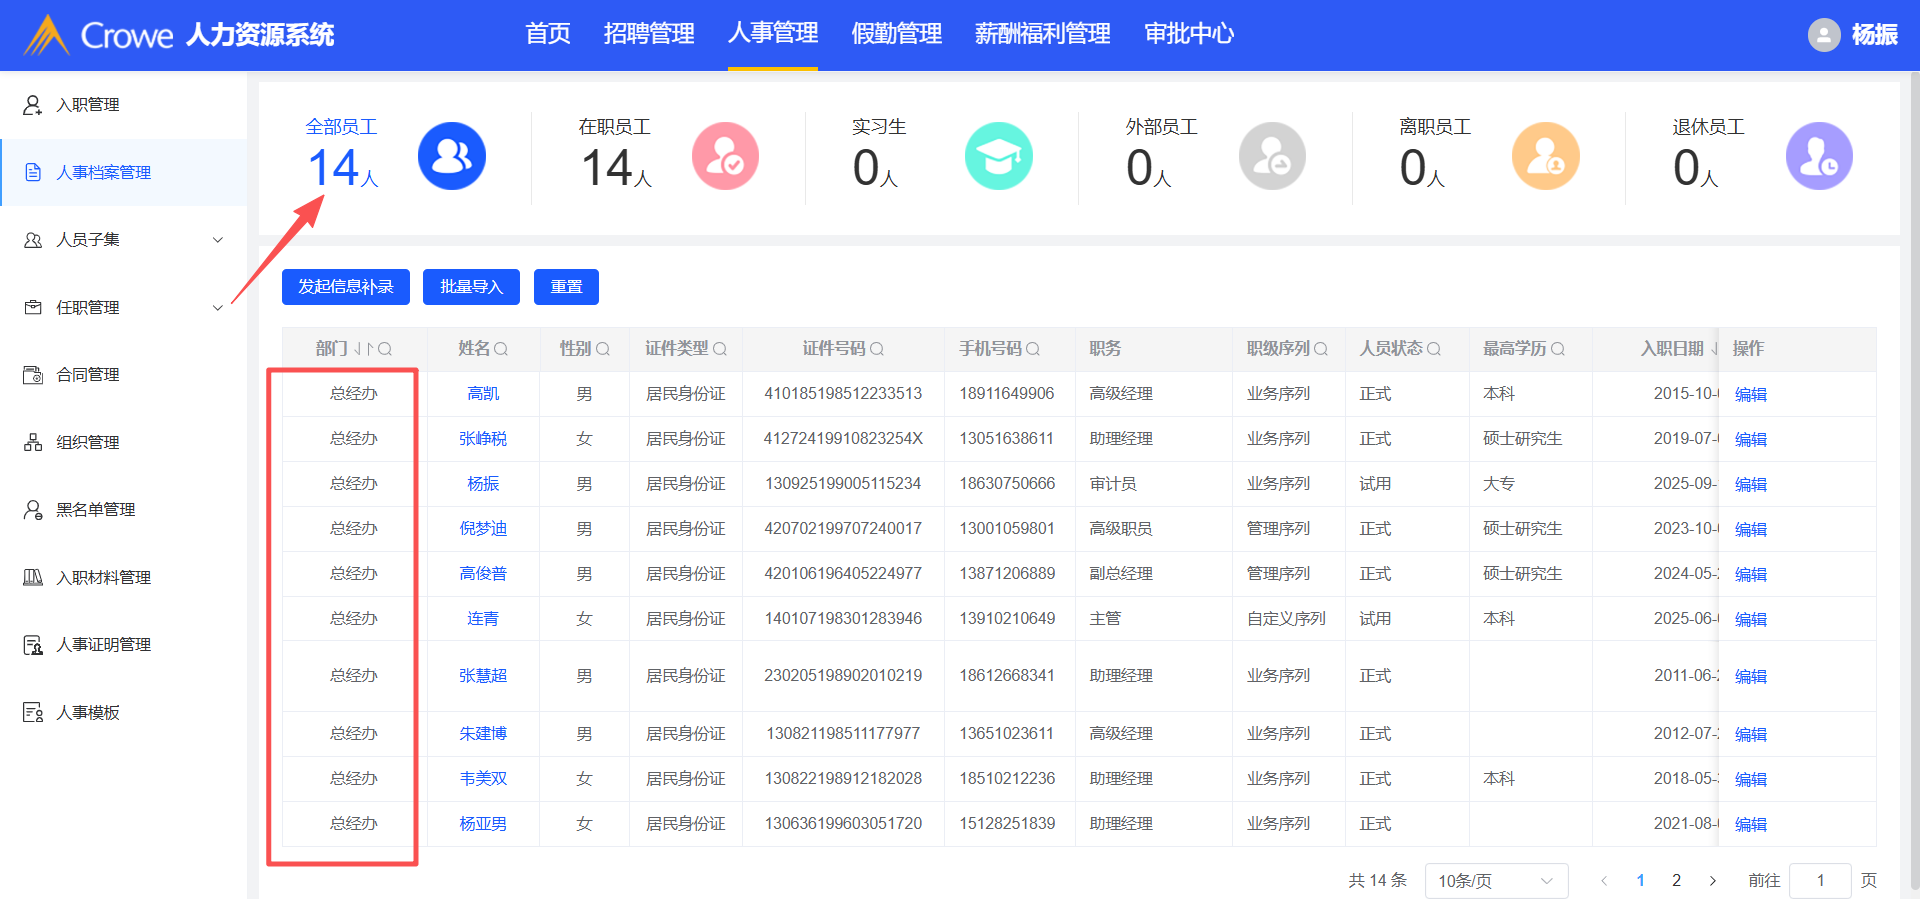The image size is (1920, 899).
Task: Click the user avatar icon beside 杨振
Action: tap(1823, 35)
